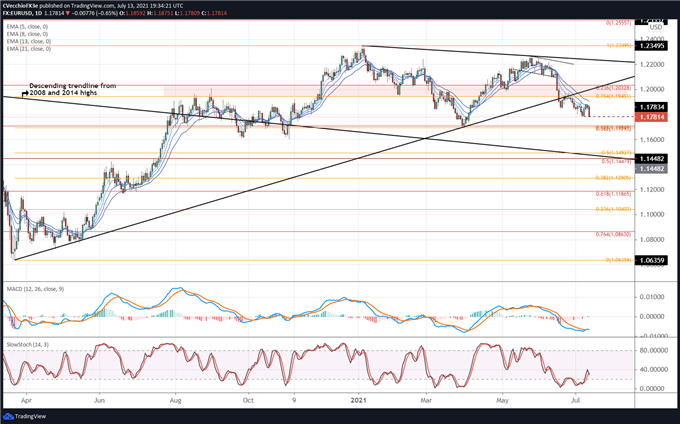Click the black 1.14482 price label

coord(651,159)
